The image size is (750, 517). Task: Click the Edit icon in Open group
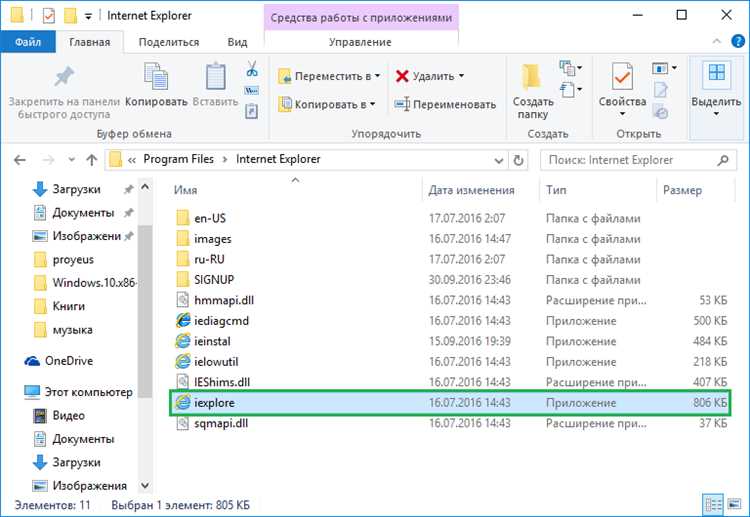tap(661, 90)
